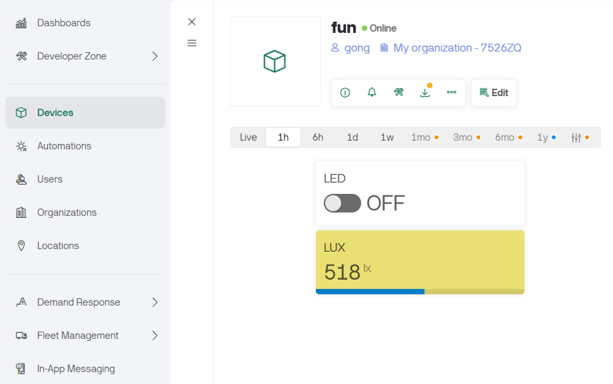Click the device cube image

tap(275, 61)
